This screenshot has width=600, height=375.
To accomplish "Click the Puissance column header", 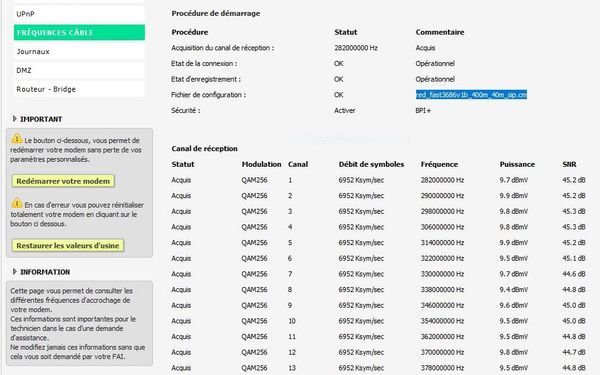I will click(517, 164).
